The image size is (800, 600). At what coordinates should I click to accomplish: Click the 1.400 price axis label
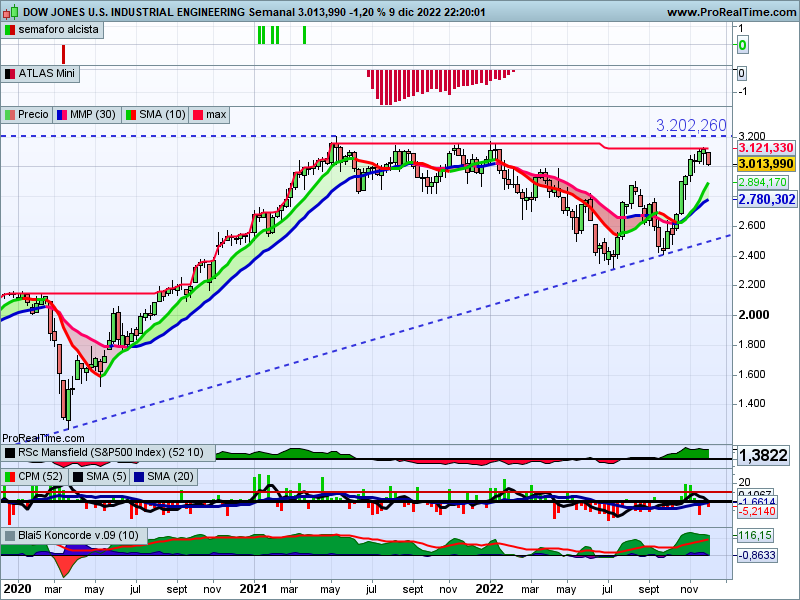(752, 404)
